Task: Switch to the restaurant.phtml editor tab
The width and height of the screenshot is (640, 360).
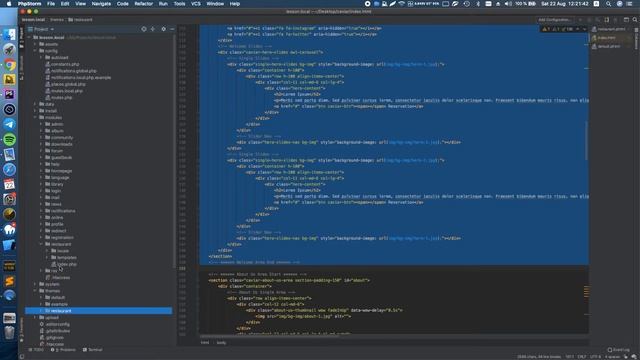Action: click(x=610, y=29)
